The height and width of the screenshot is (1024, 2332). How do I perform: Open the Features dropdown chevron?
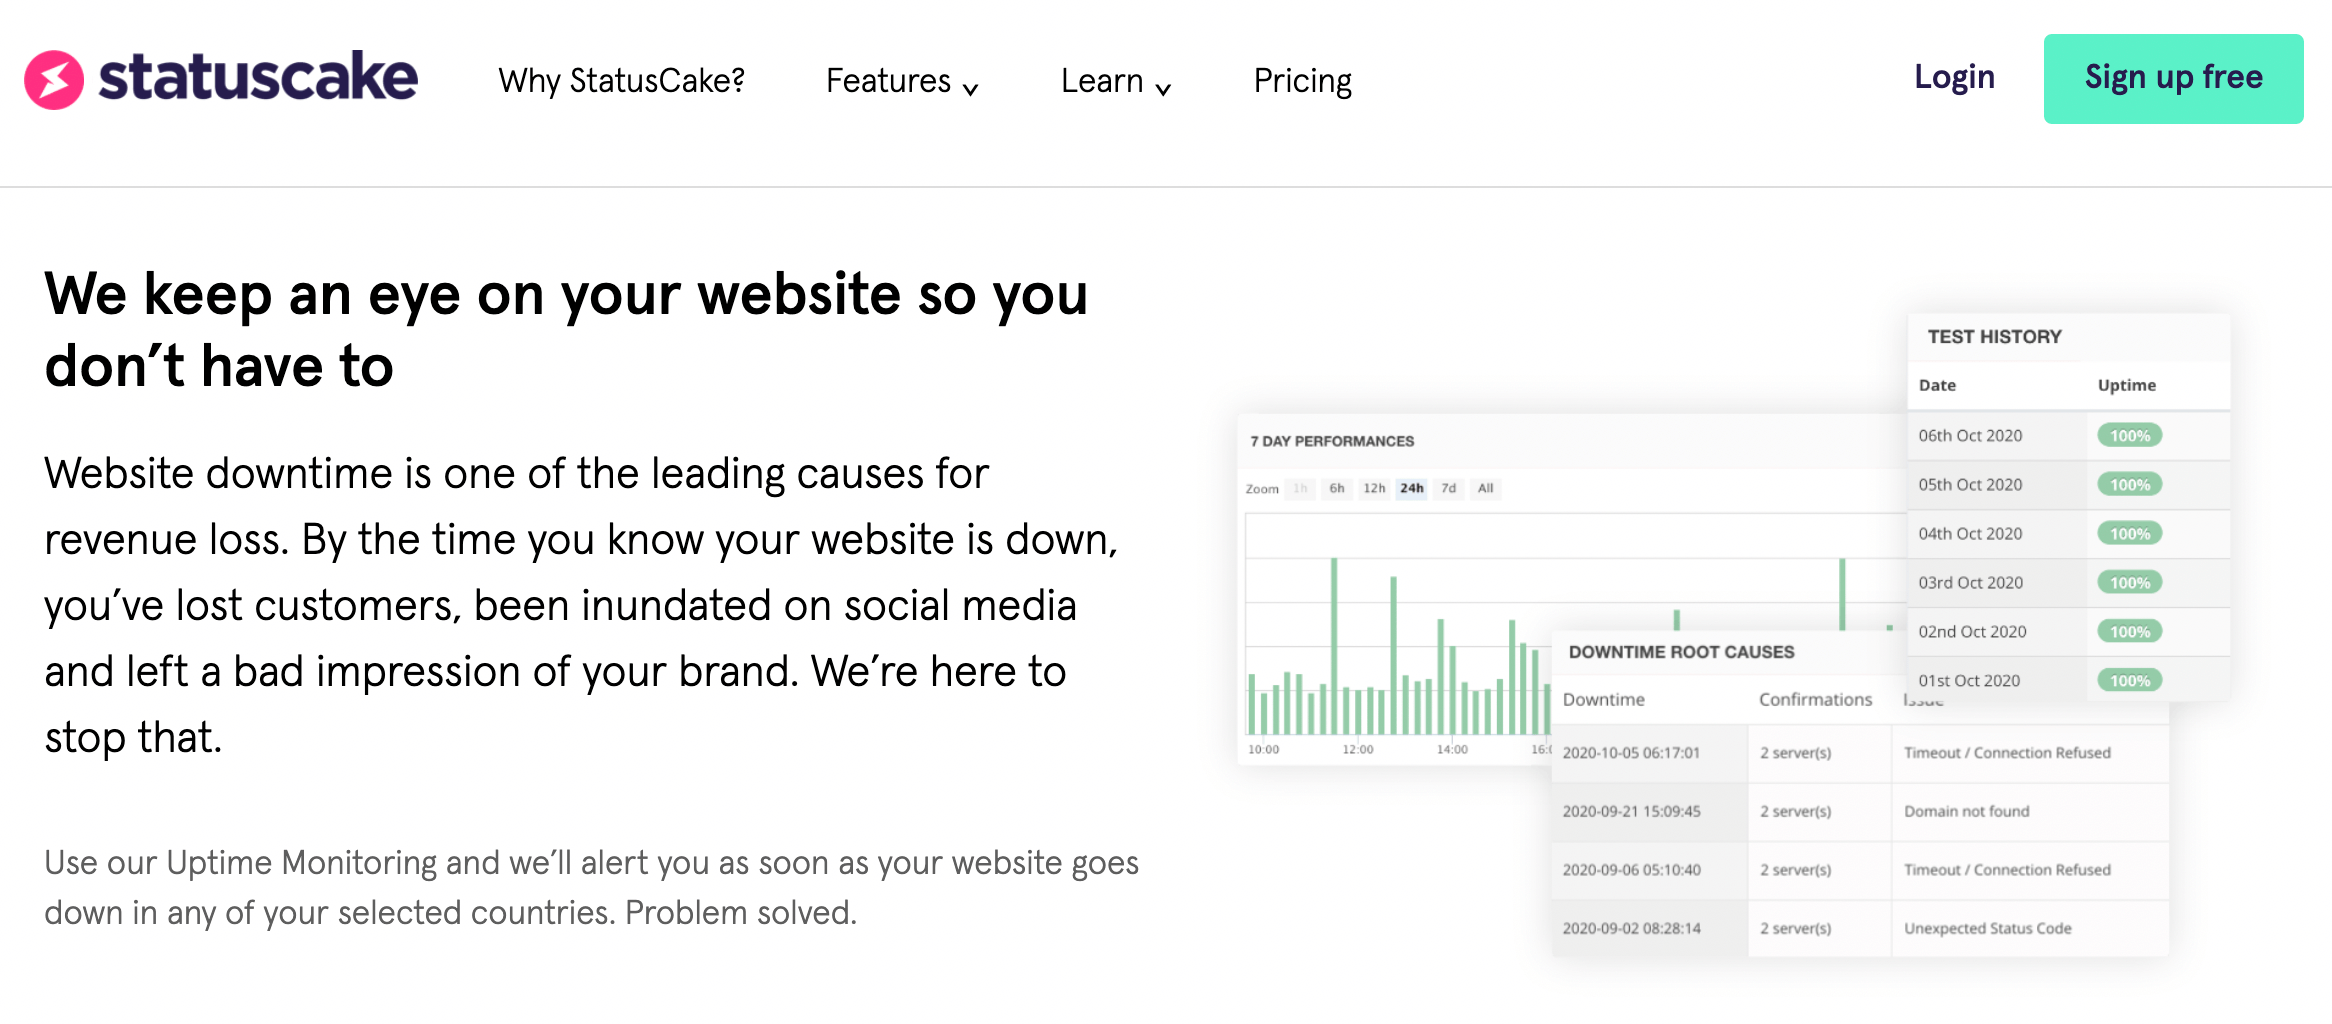tap(970, 89)
